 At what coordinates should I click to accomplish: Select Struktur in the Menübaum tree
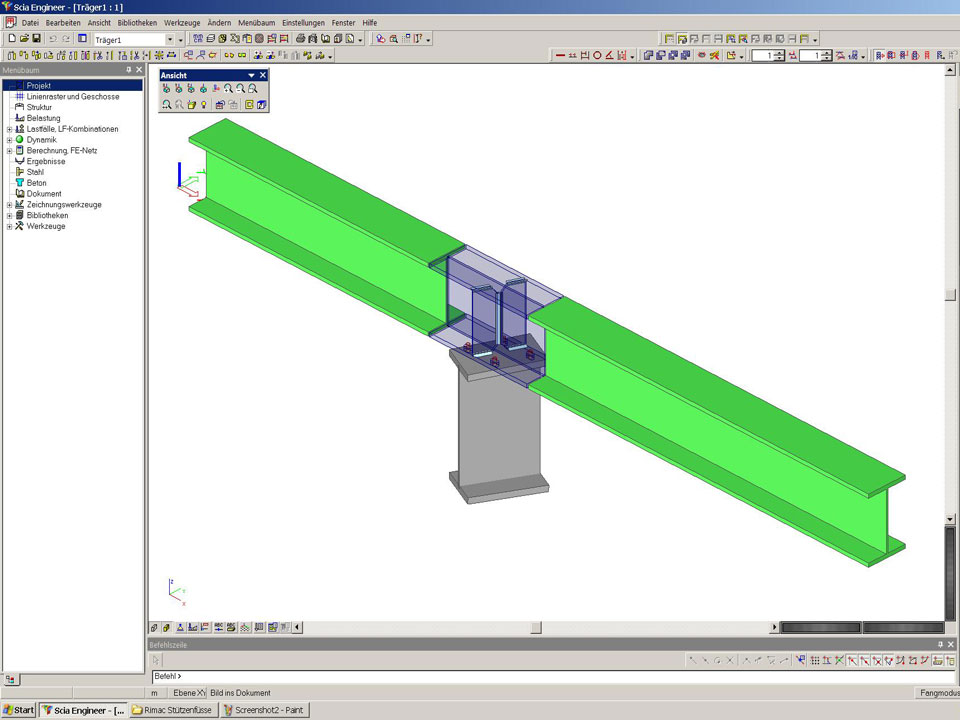(x=39, y=107)
